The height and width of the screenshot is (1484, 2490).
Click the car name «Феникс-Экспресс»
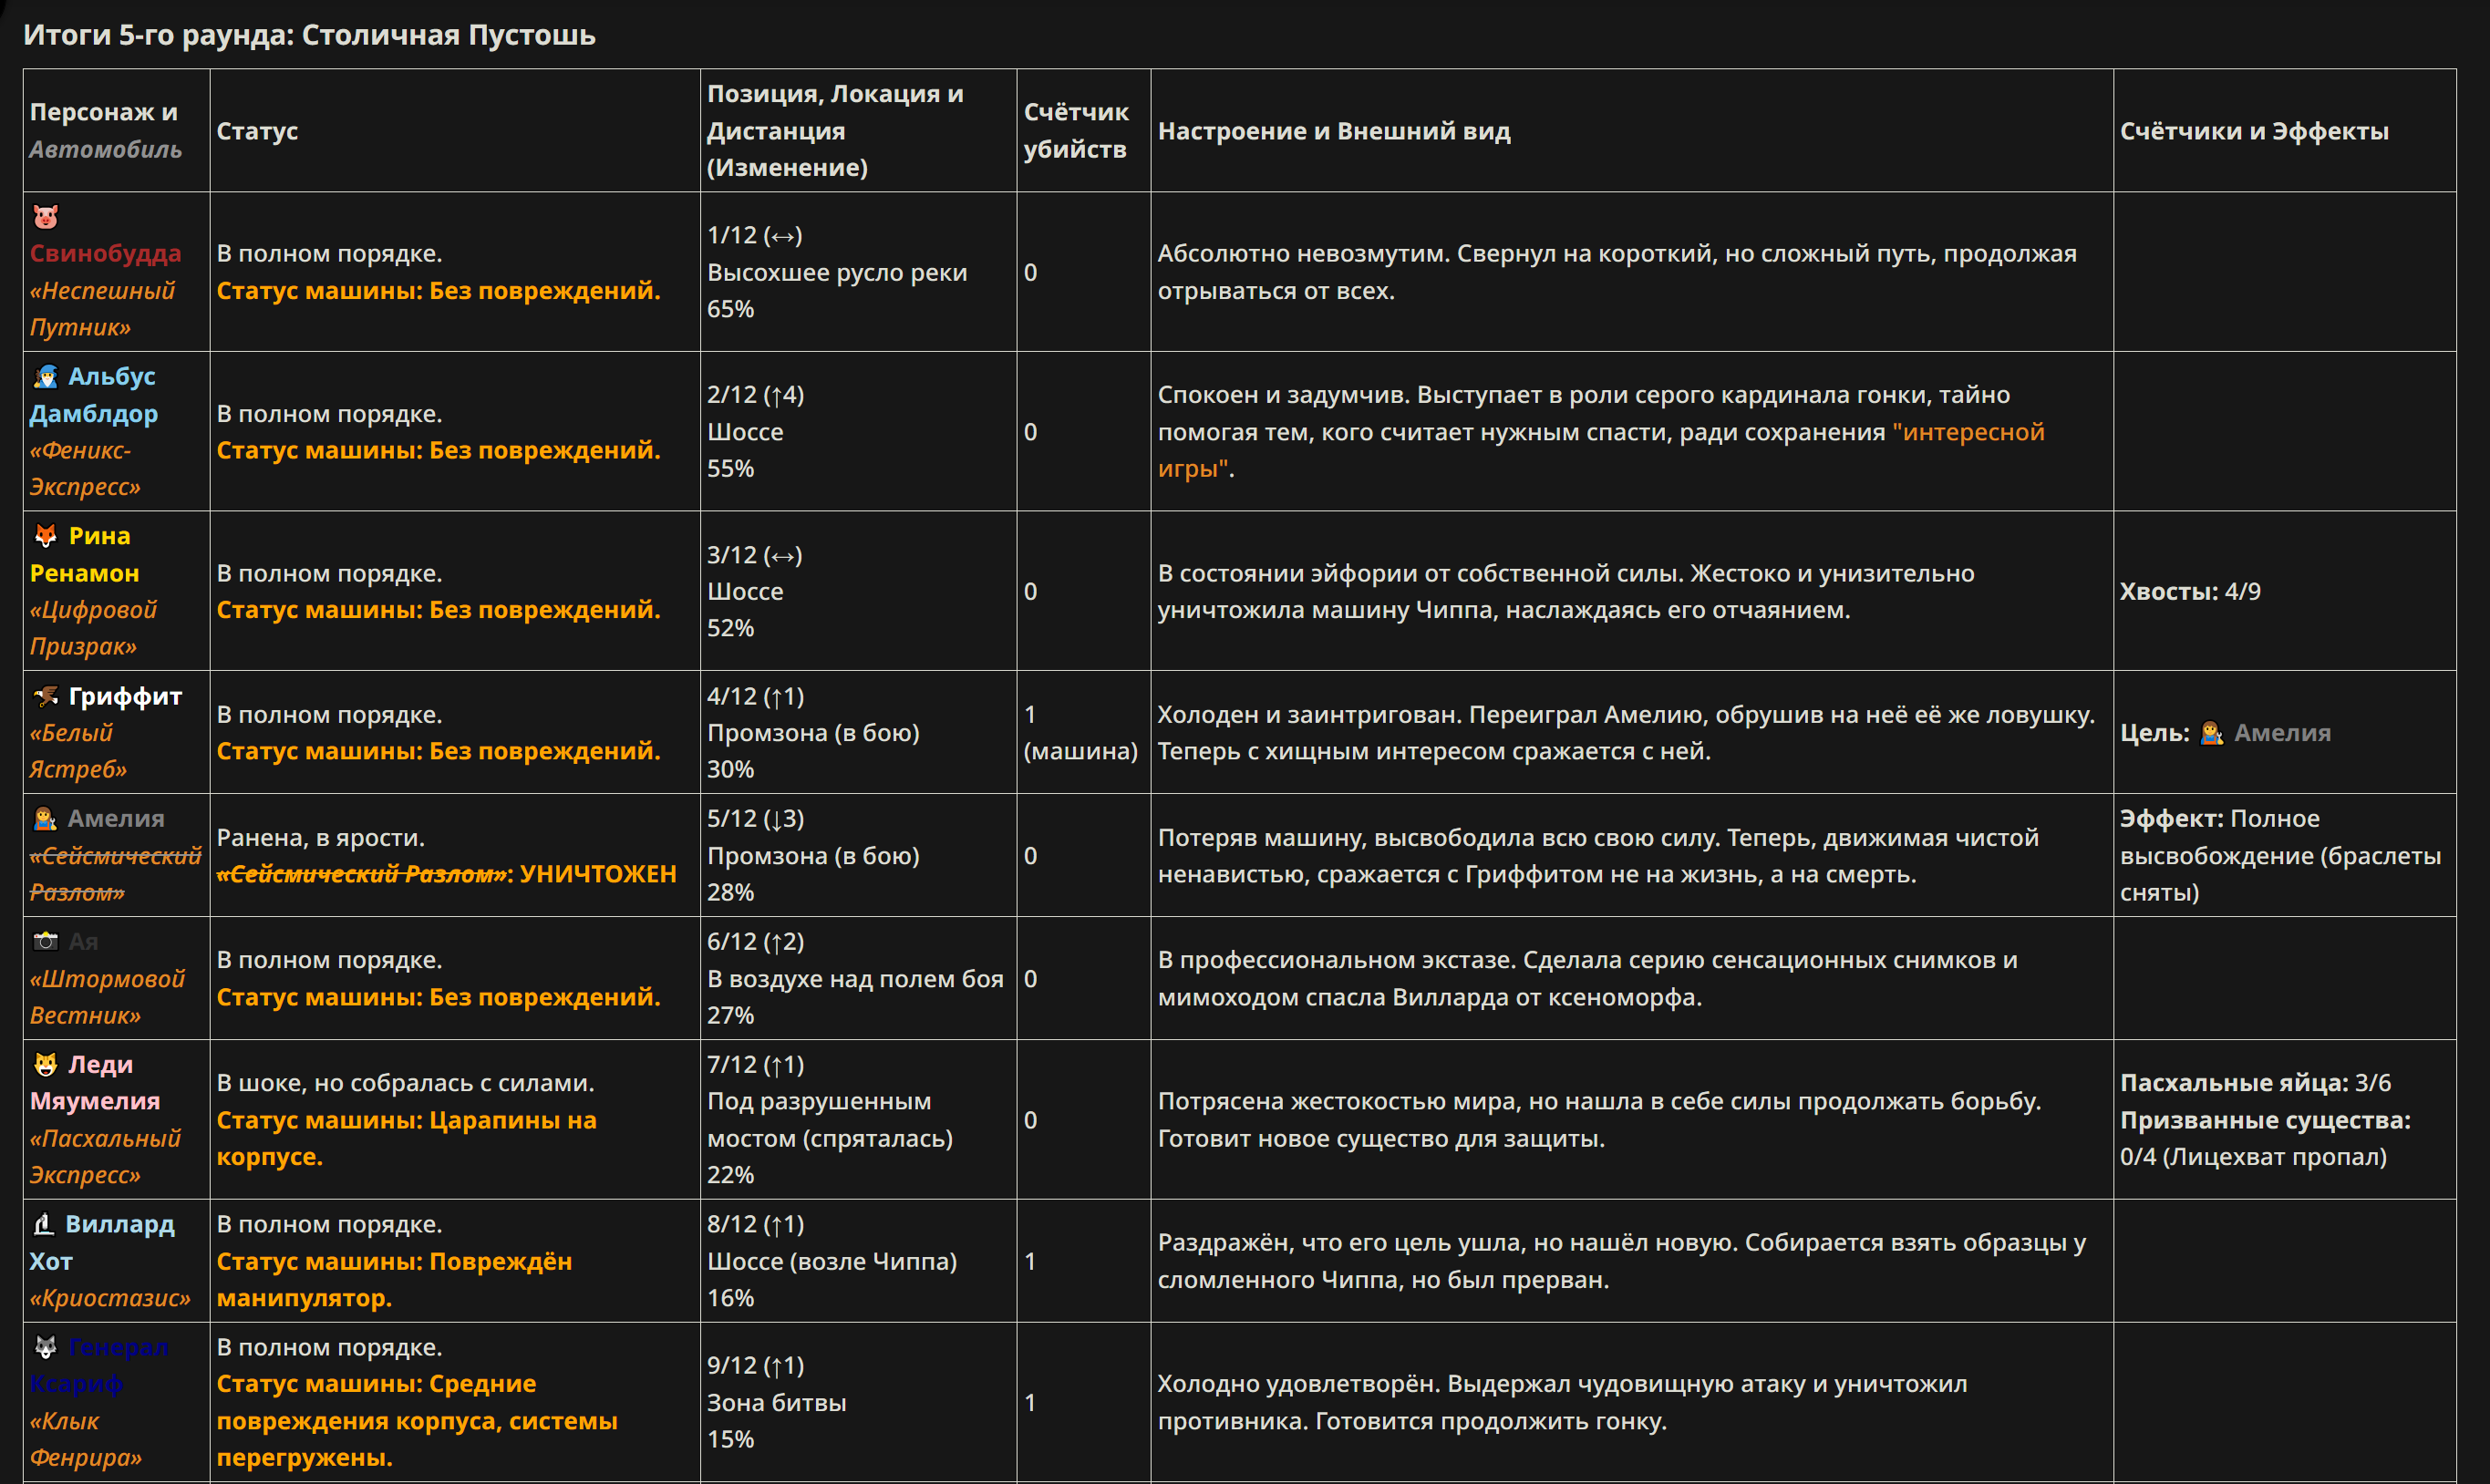[85, 468]
